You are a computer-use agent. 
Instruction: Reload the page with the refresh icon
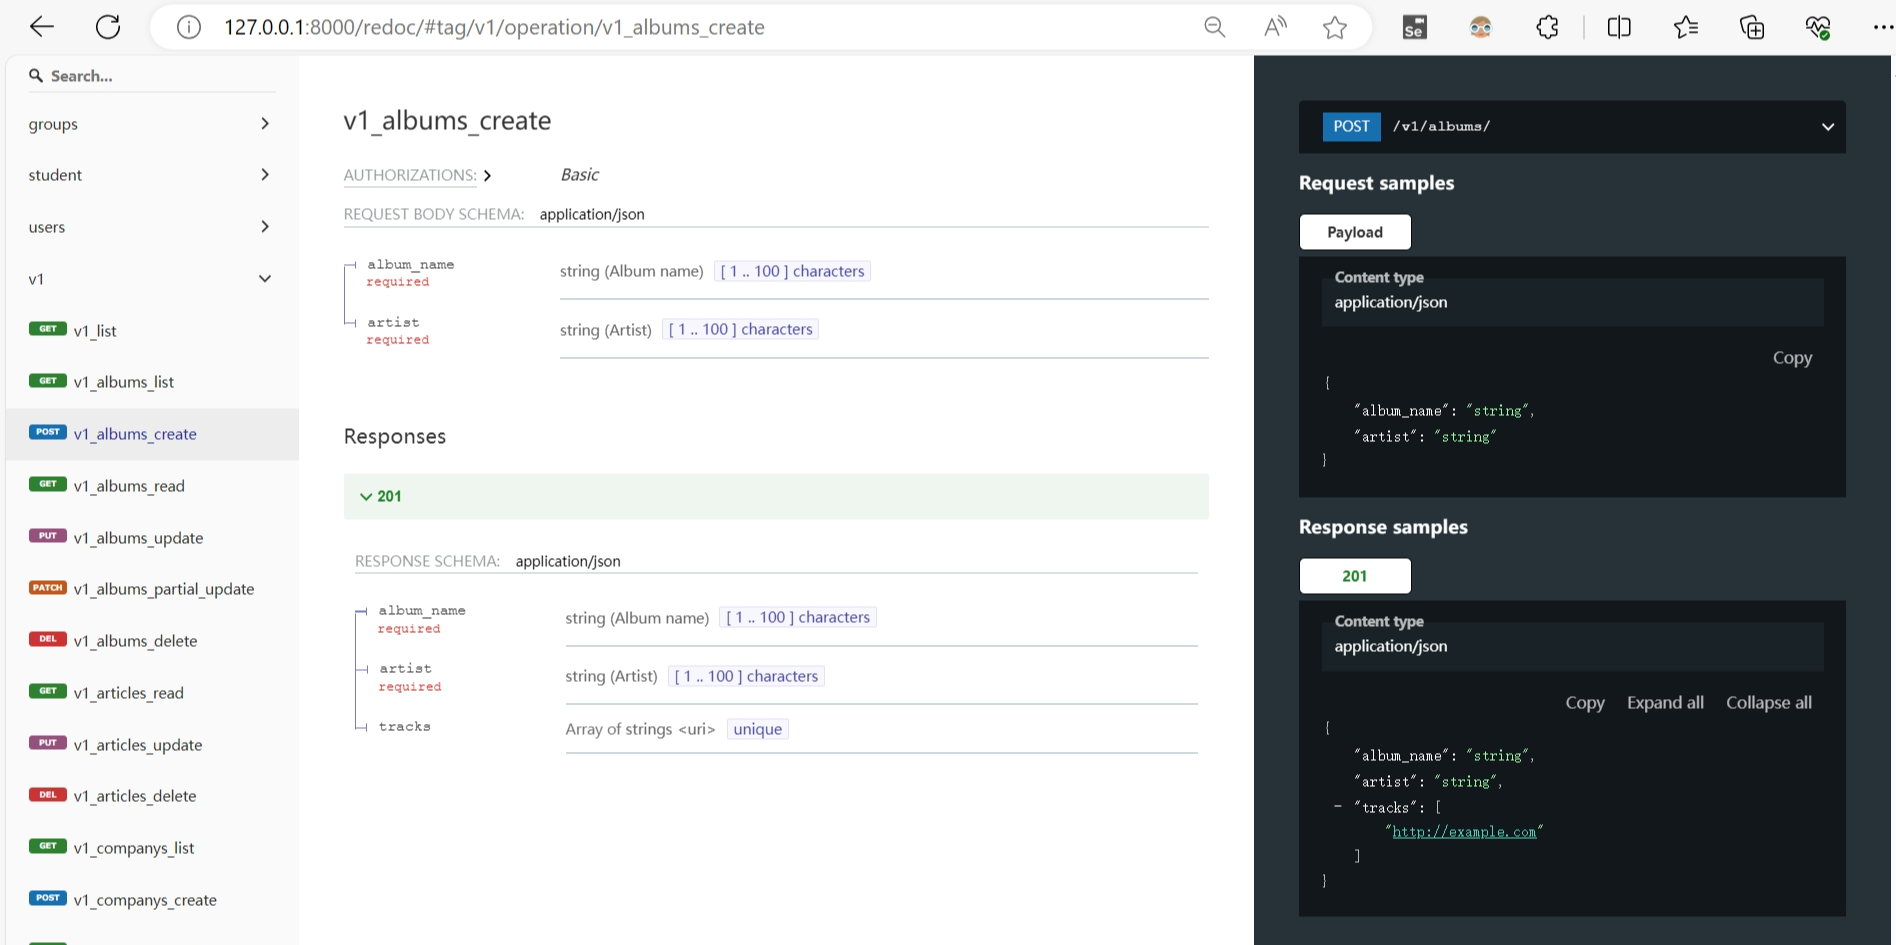108,27
